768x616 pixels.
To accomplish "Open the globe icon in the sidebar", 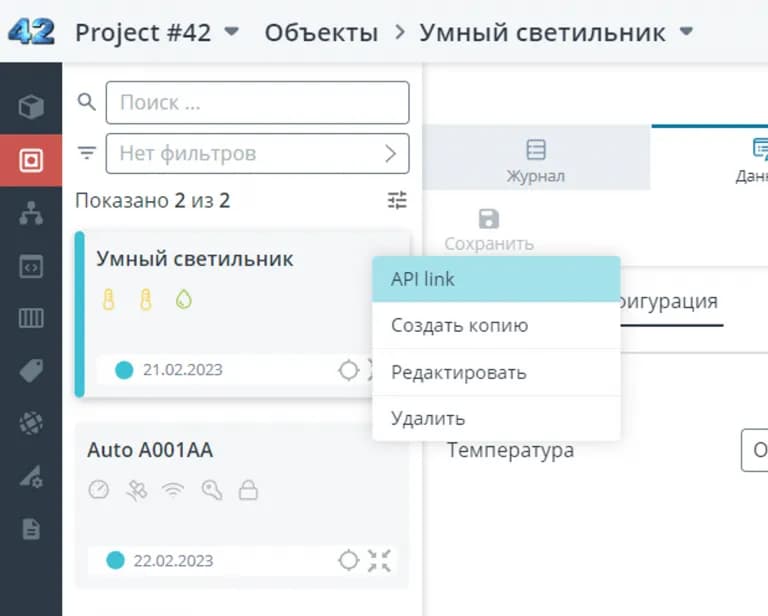I will point(31,424).
